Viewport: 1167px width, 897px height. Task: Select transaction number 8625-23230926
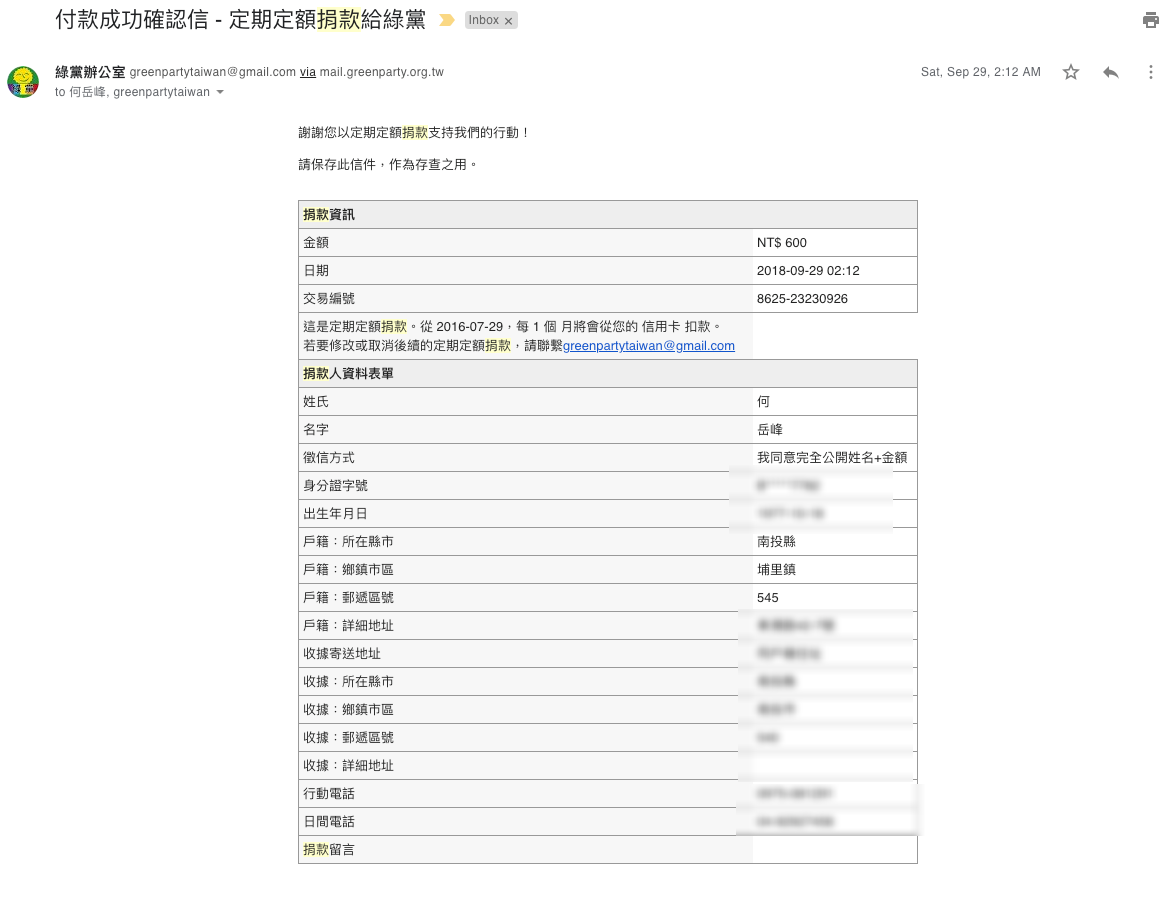tap(802, 299)
